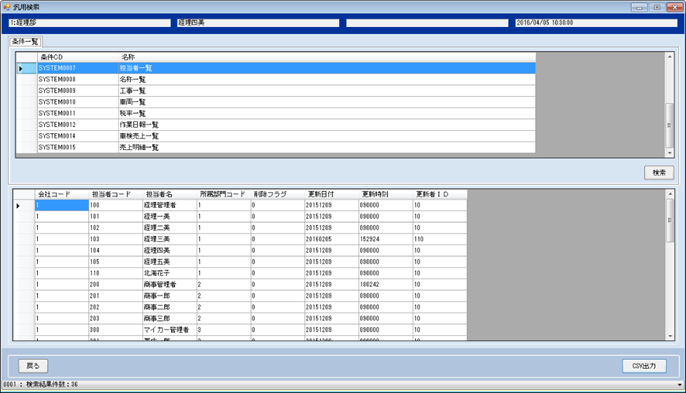Click the 工事一覧 name cell
The height and width of the screenshot is (393, 686).
click(327, 91)
